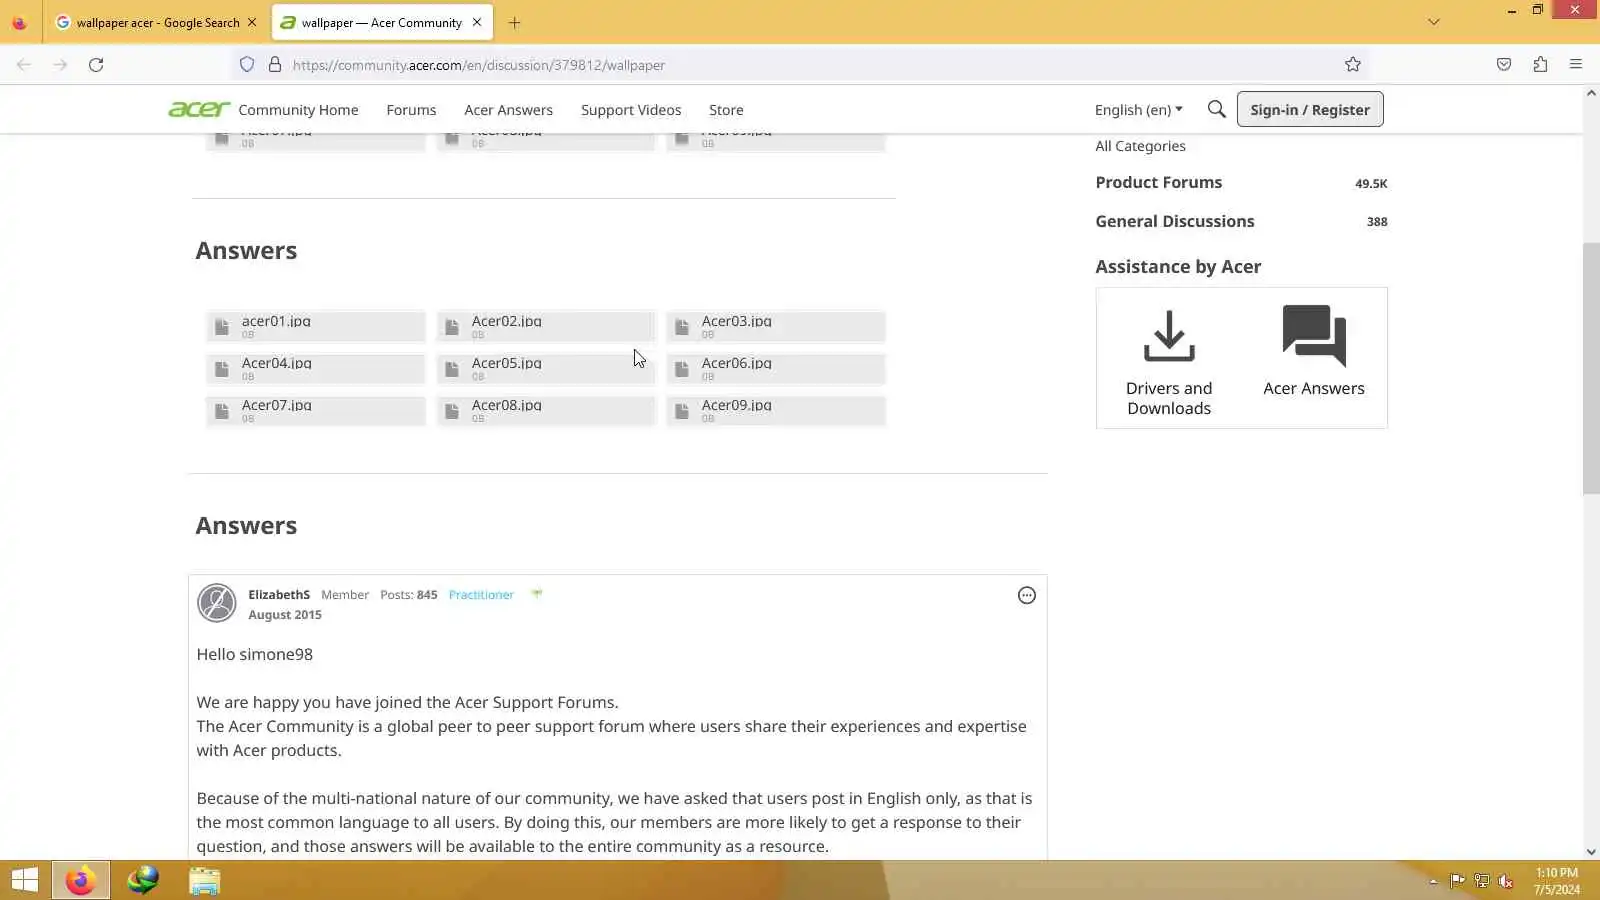Click the tracking protection shield icon
This screenshot has width=1600, height=900.
pyautogui.click(x=247, y=65)
